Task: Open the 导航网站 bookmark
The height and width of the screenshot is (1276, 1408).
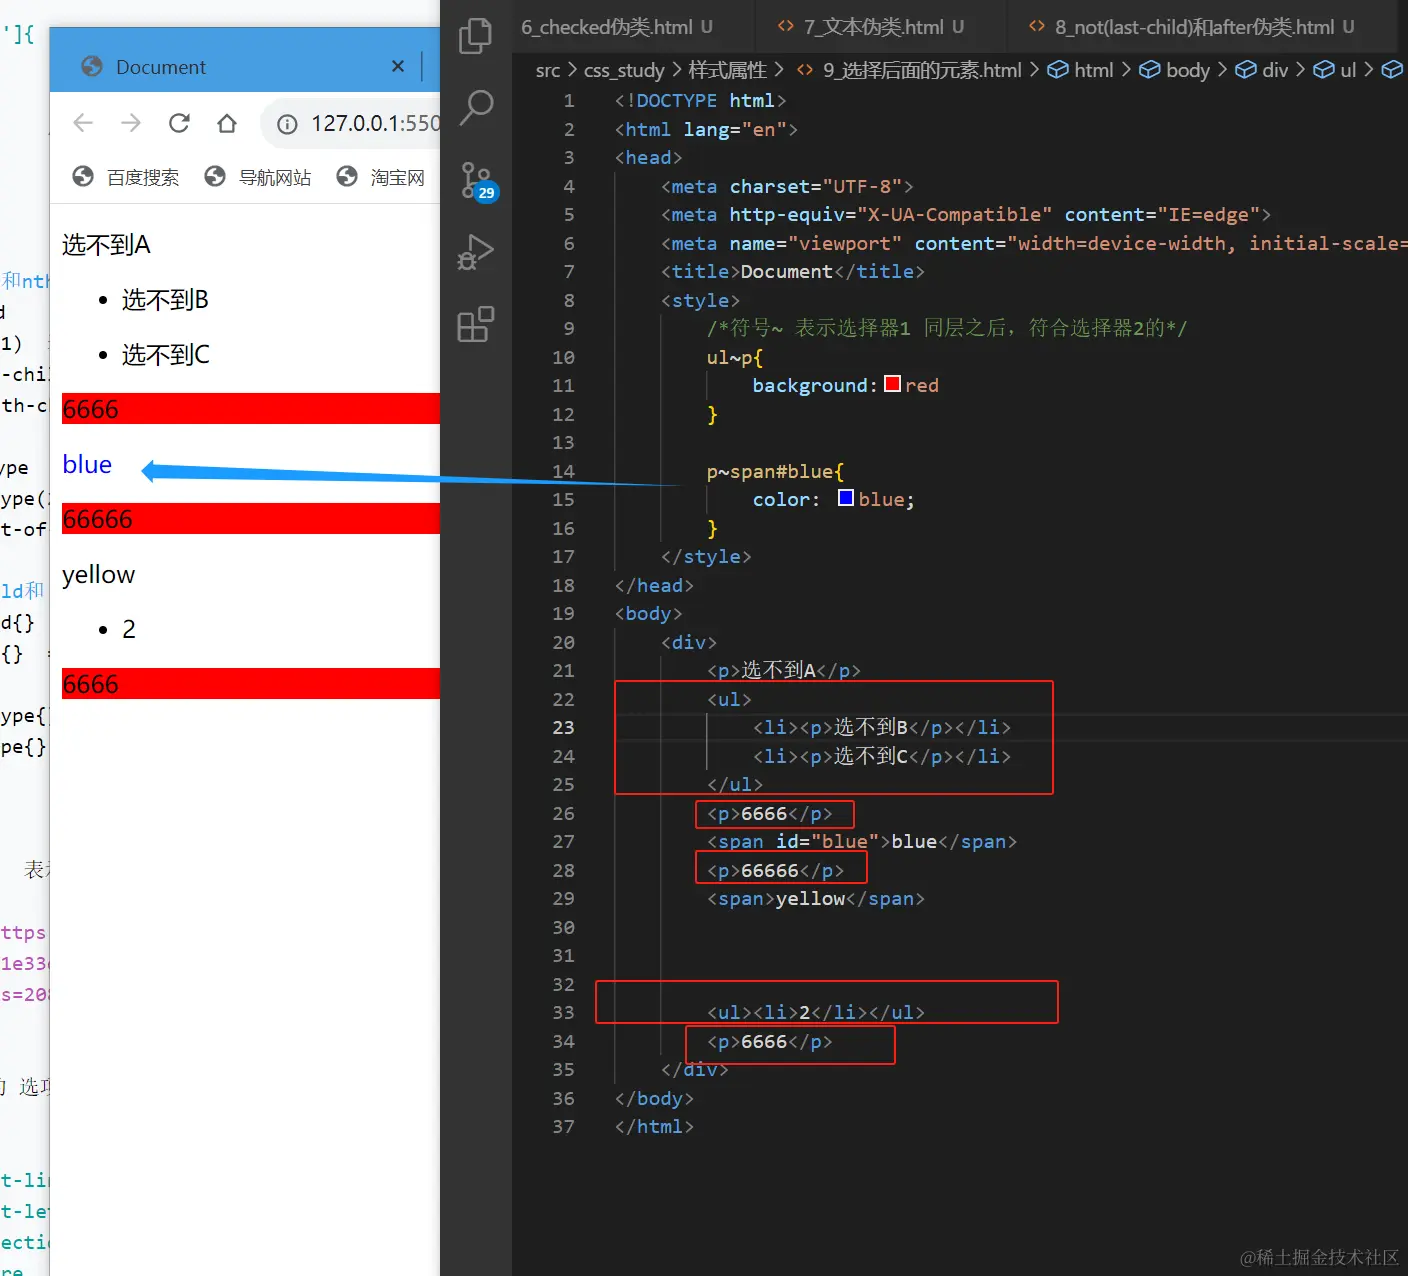Action: (258, 177)
